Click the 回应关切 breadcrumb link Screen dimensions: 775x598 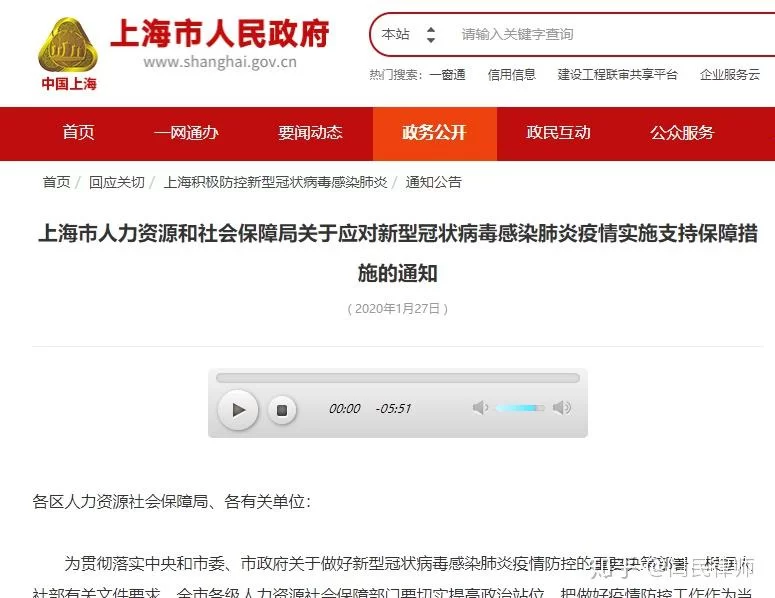click(116, 182)
